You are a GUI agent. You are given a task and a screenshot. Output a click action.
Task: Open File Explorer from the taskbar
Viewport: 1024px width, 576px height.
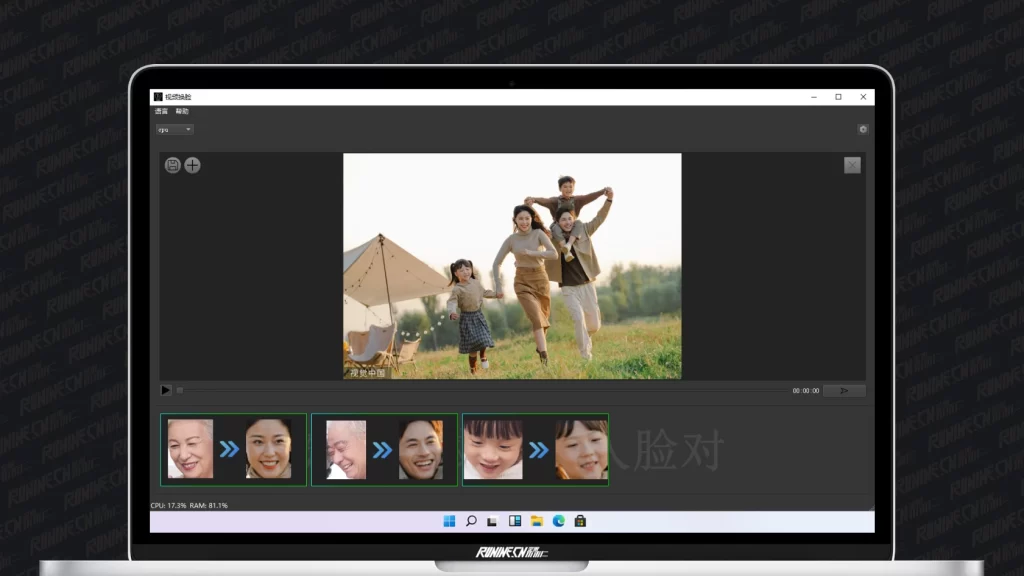click(x=536, y=521)
